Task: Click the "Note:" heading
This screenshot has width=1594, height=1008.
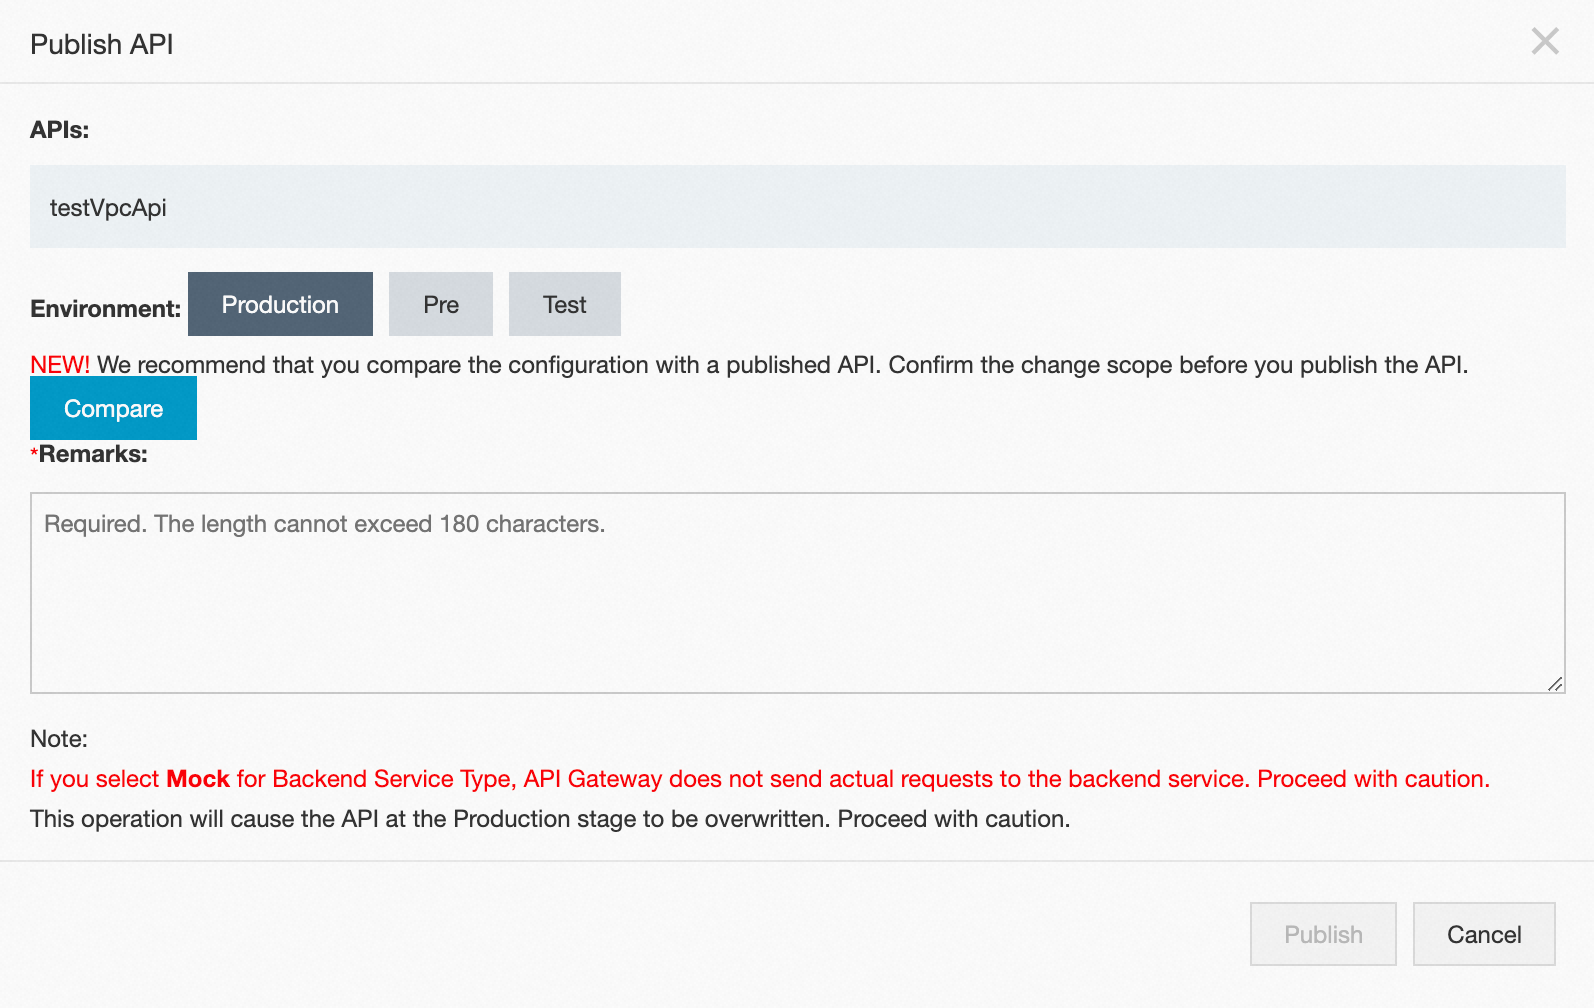Action: 59,739
